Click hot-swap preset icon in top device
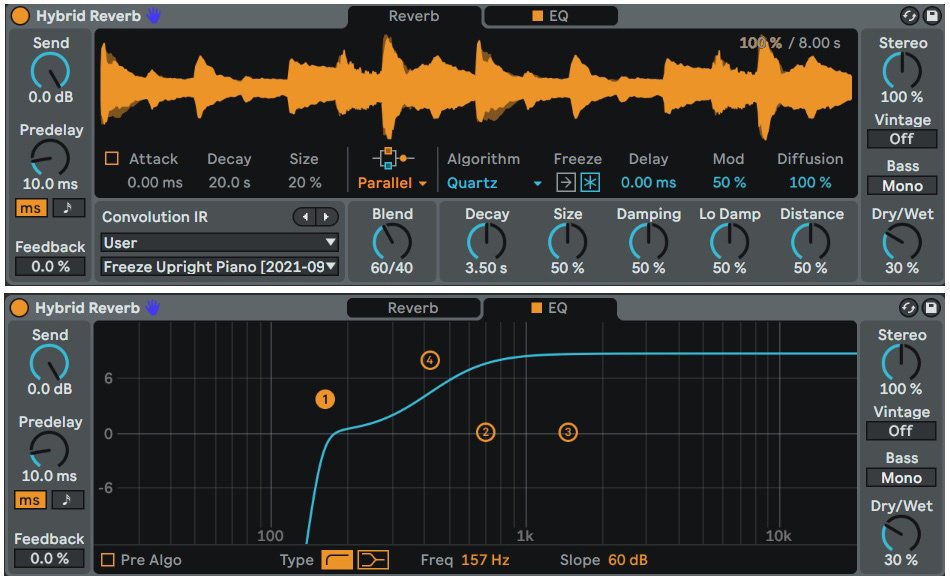Viewport: 950px width, 580px height. (x=909, y=16)
